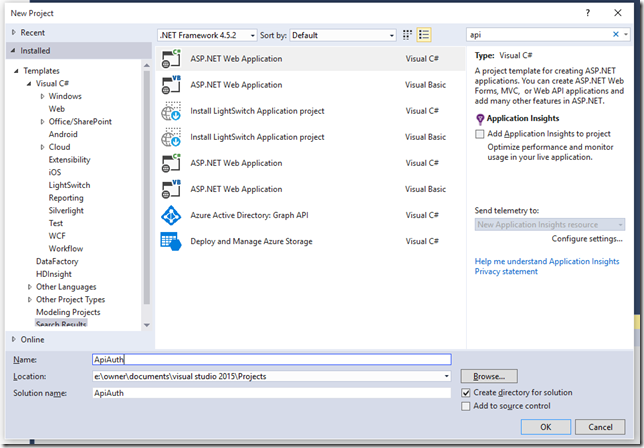644x448 pixels.
Task: Click the tree scrollbar down arrow
Action: (x=147, y=325)
